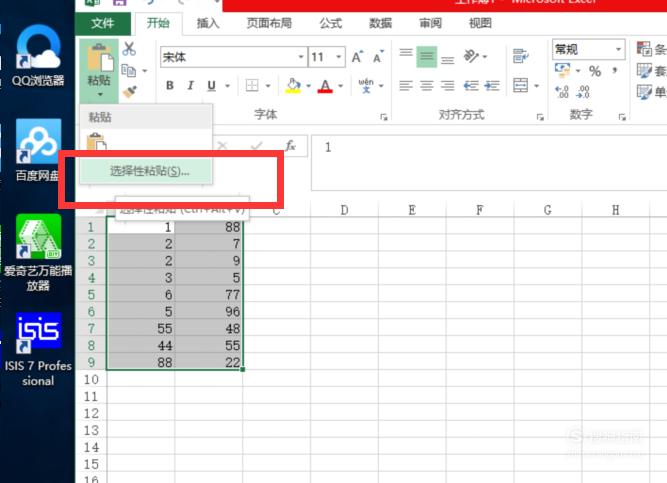Open 字体 group dialog launcher
This screenshot has width=667, height=483.
tap(384, 117)
